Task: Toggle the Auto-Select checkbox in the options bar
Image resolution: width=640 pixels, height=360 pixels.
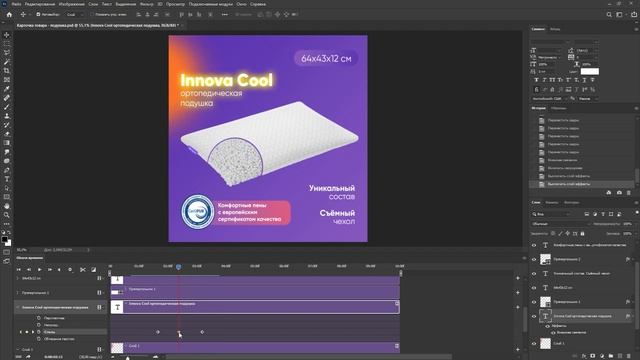Action: tap(38, 14)
